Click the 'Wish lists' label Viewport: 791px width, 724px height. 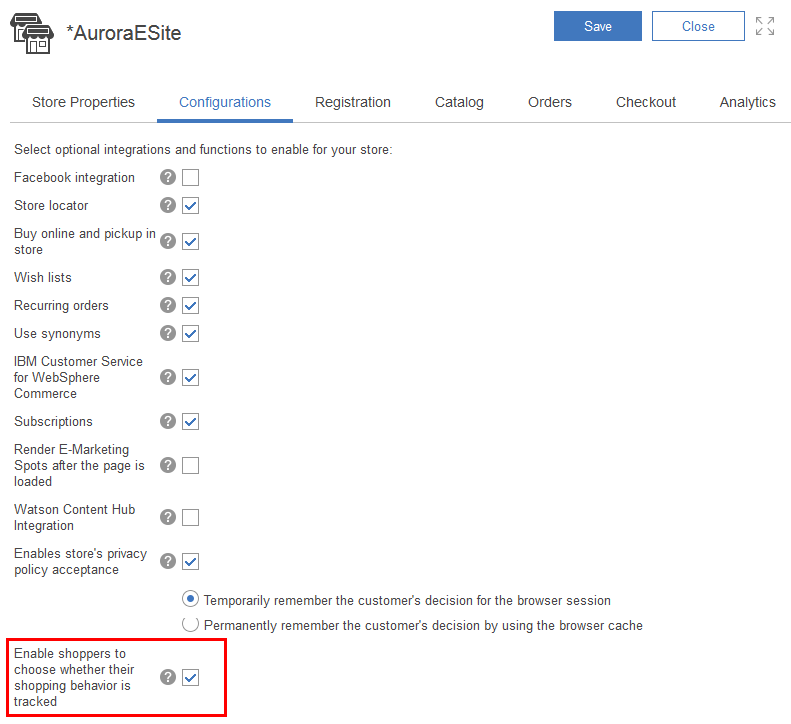43,277
